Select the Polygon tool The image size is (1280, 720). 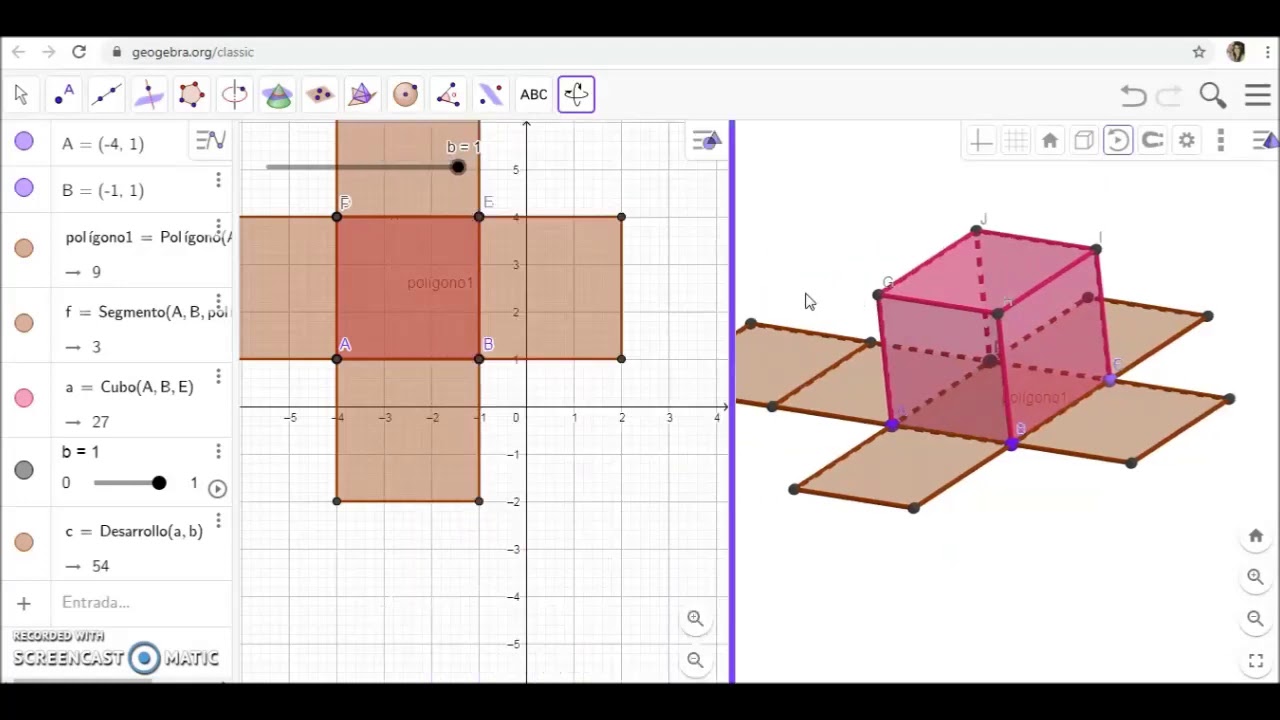click(192, 94)
